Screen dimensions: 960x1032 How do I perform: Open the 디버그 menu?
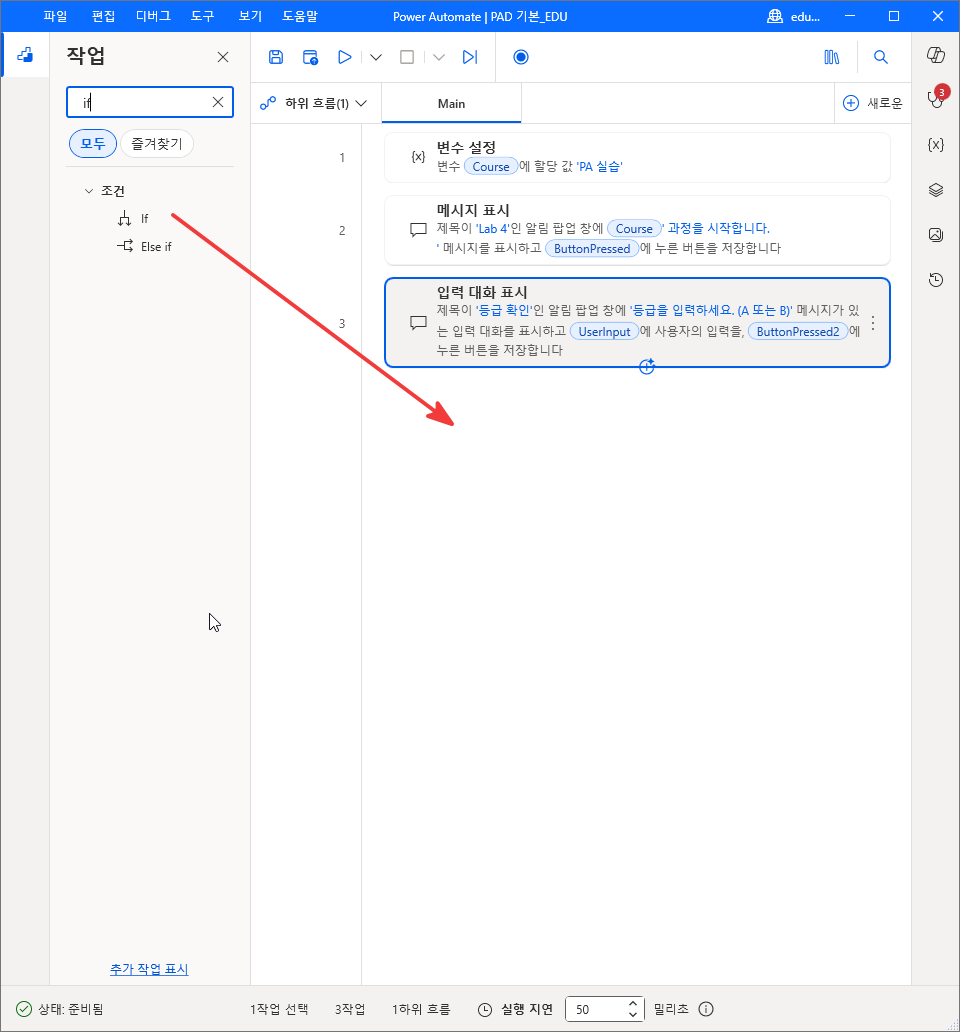[153, 16]
